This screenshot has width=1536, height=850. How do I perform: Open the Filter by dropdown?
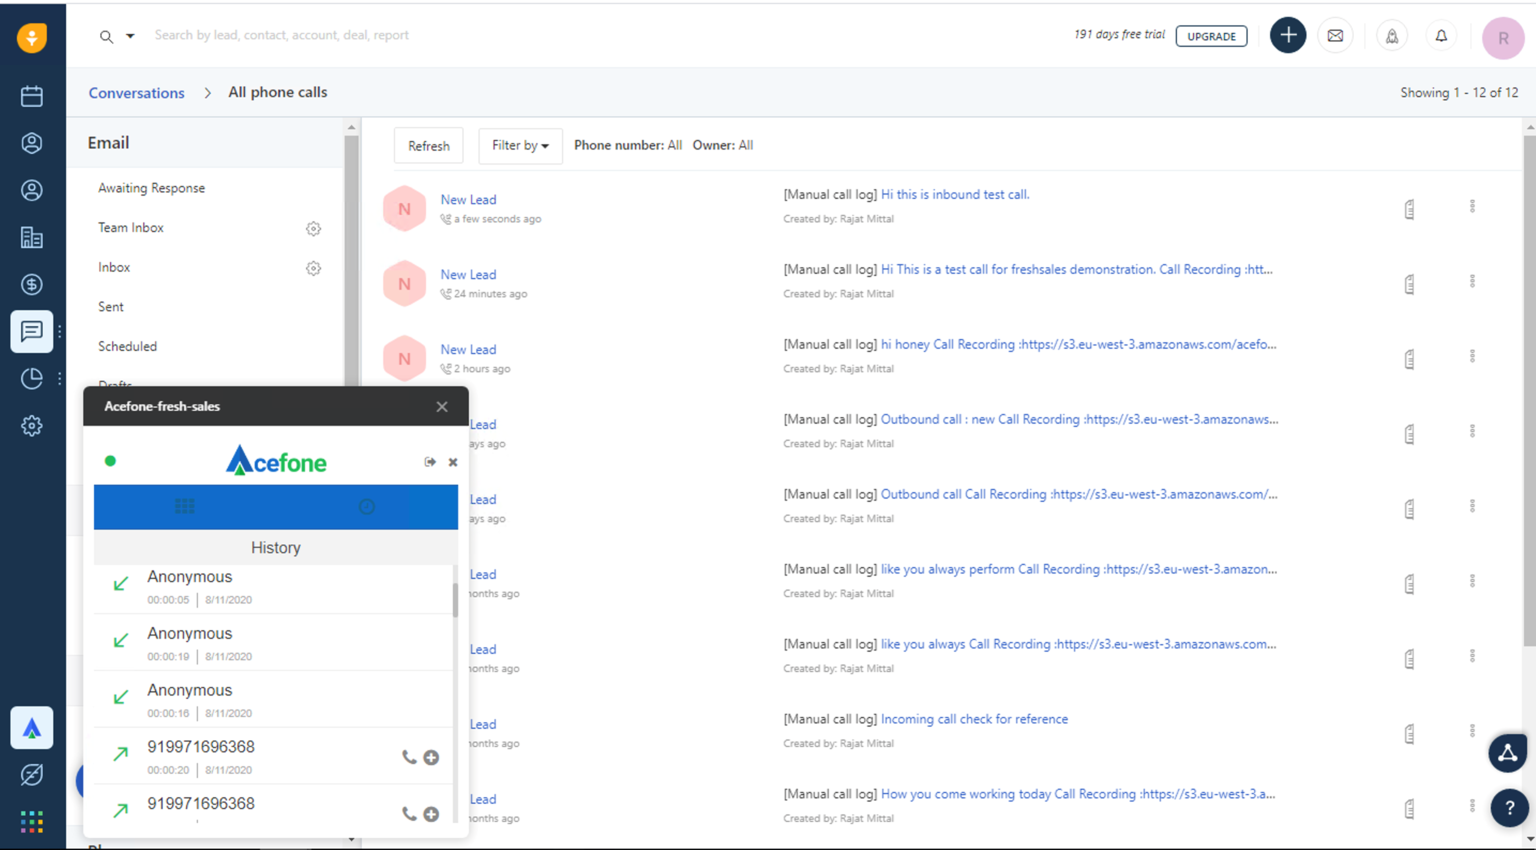pos(520,145)
